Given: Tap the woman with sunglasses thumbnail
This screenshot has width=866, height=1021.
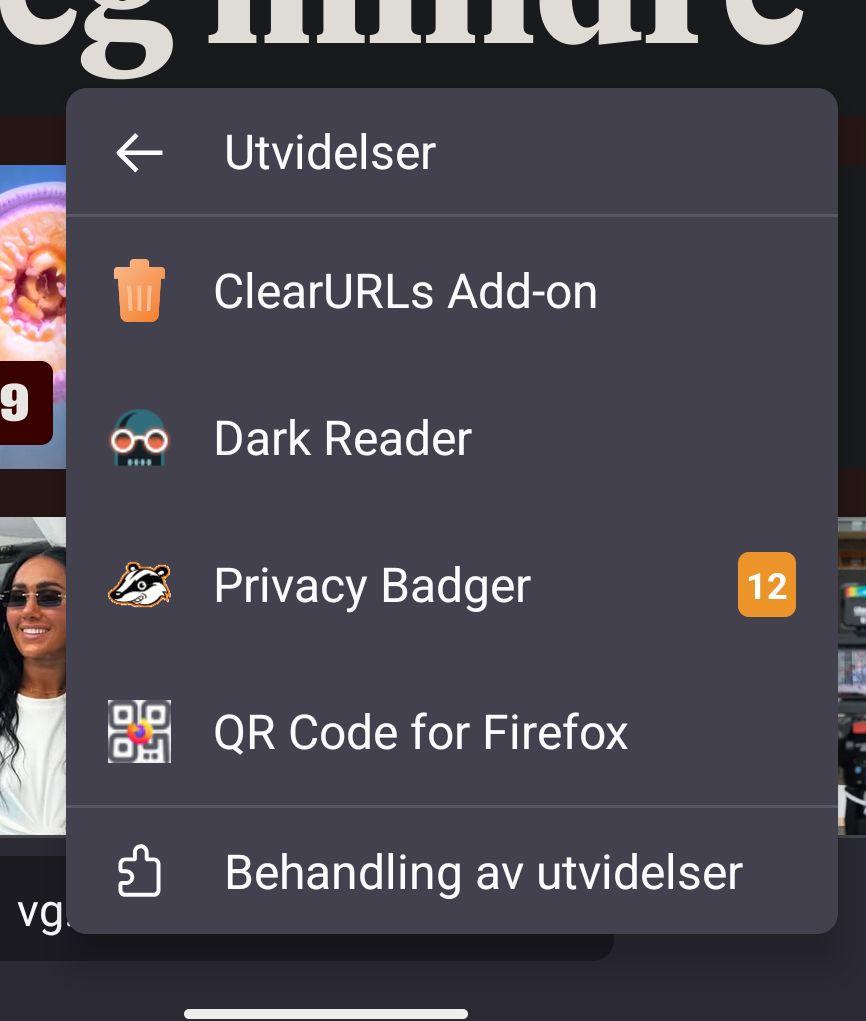Looking at the screenshot, I should click(33, 676).
